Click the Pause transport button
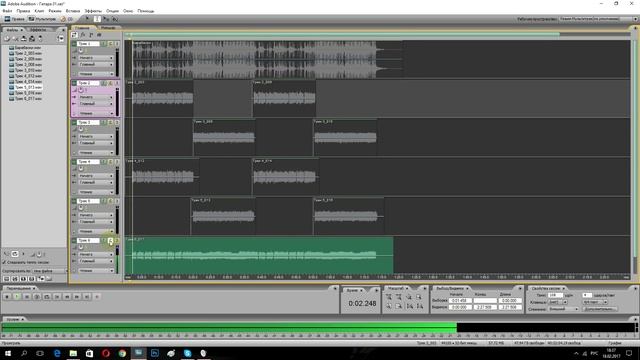 coord(27,297)
